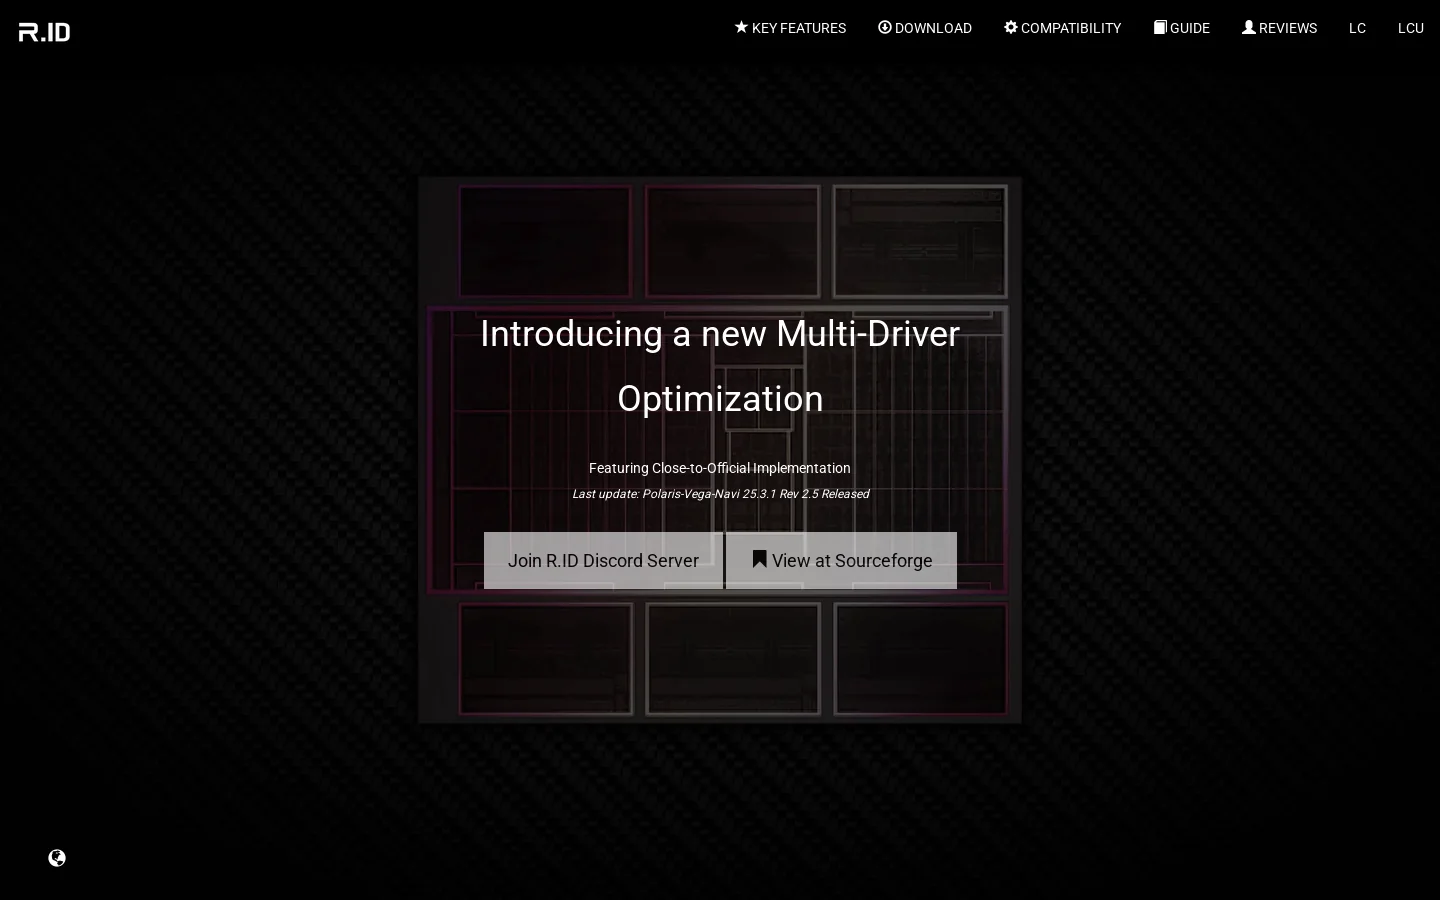Open the Compatibility nav link

coord(1062,28)
